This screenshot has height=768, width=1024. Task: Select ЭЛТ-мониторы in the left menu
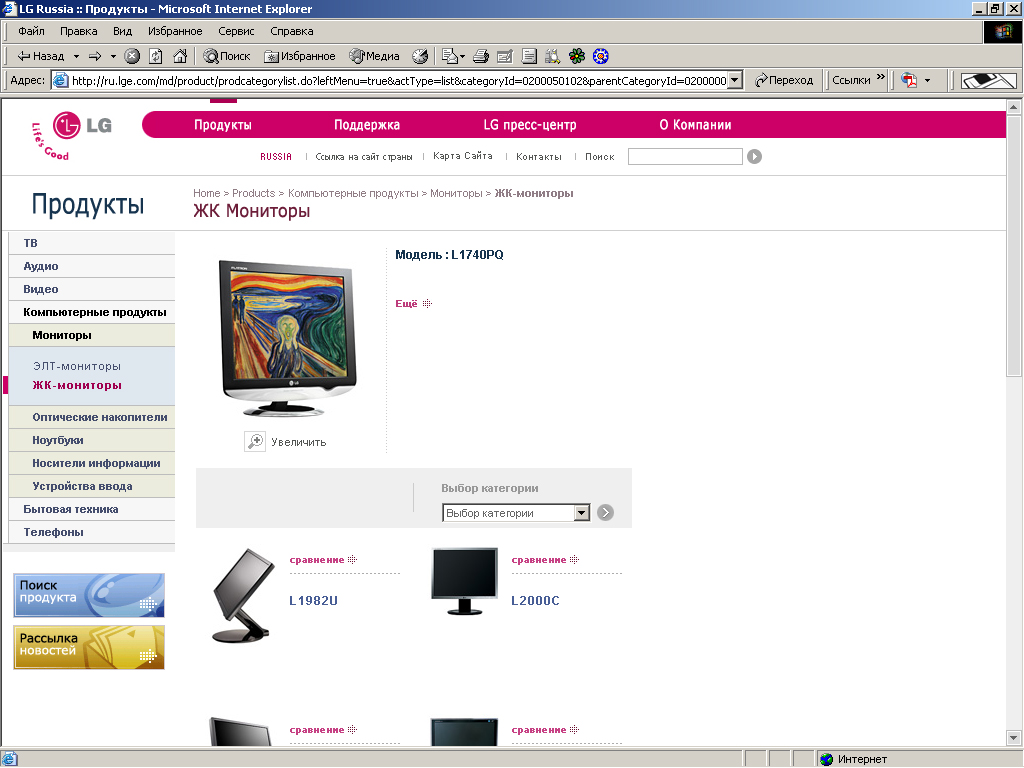pyautogui.click(x=77, y=366)
